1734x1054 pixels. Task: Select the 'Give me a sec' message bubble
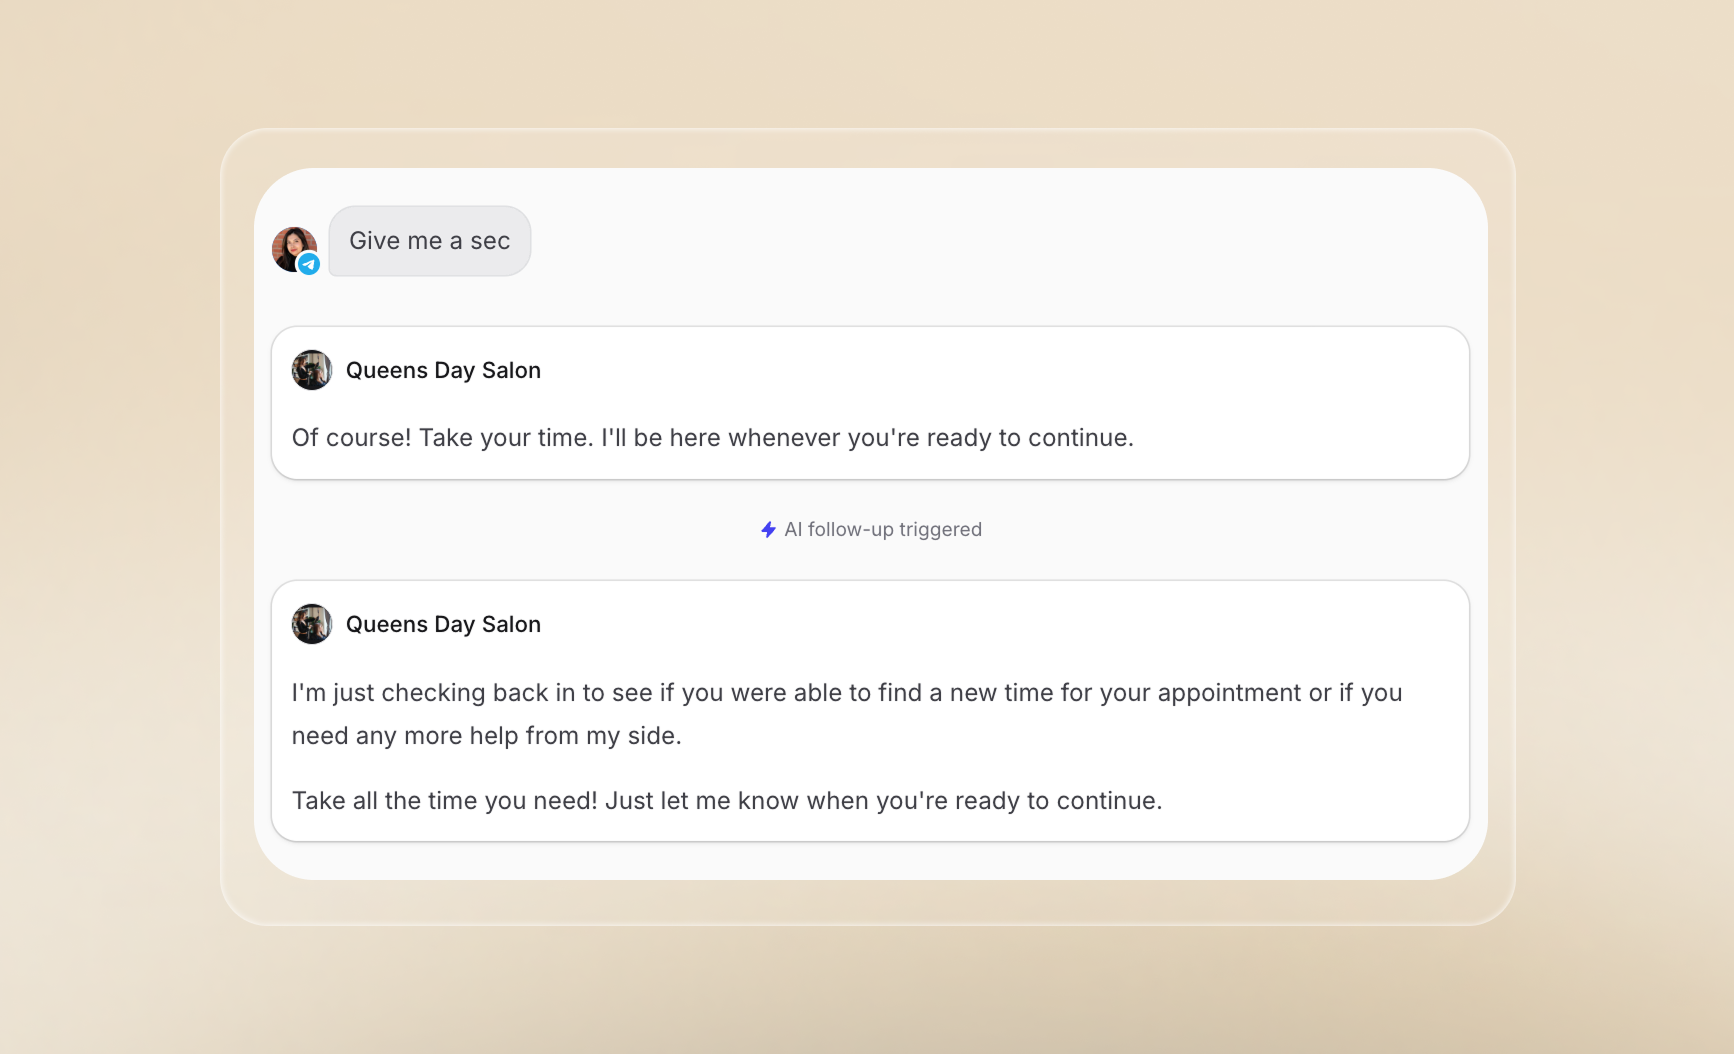tap(430, 241)
